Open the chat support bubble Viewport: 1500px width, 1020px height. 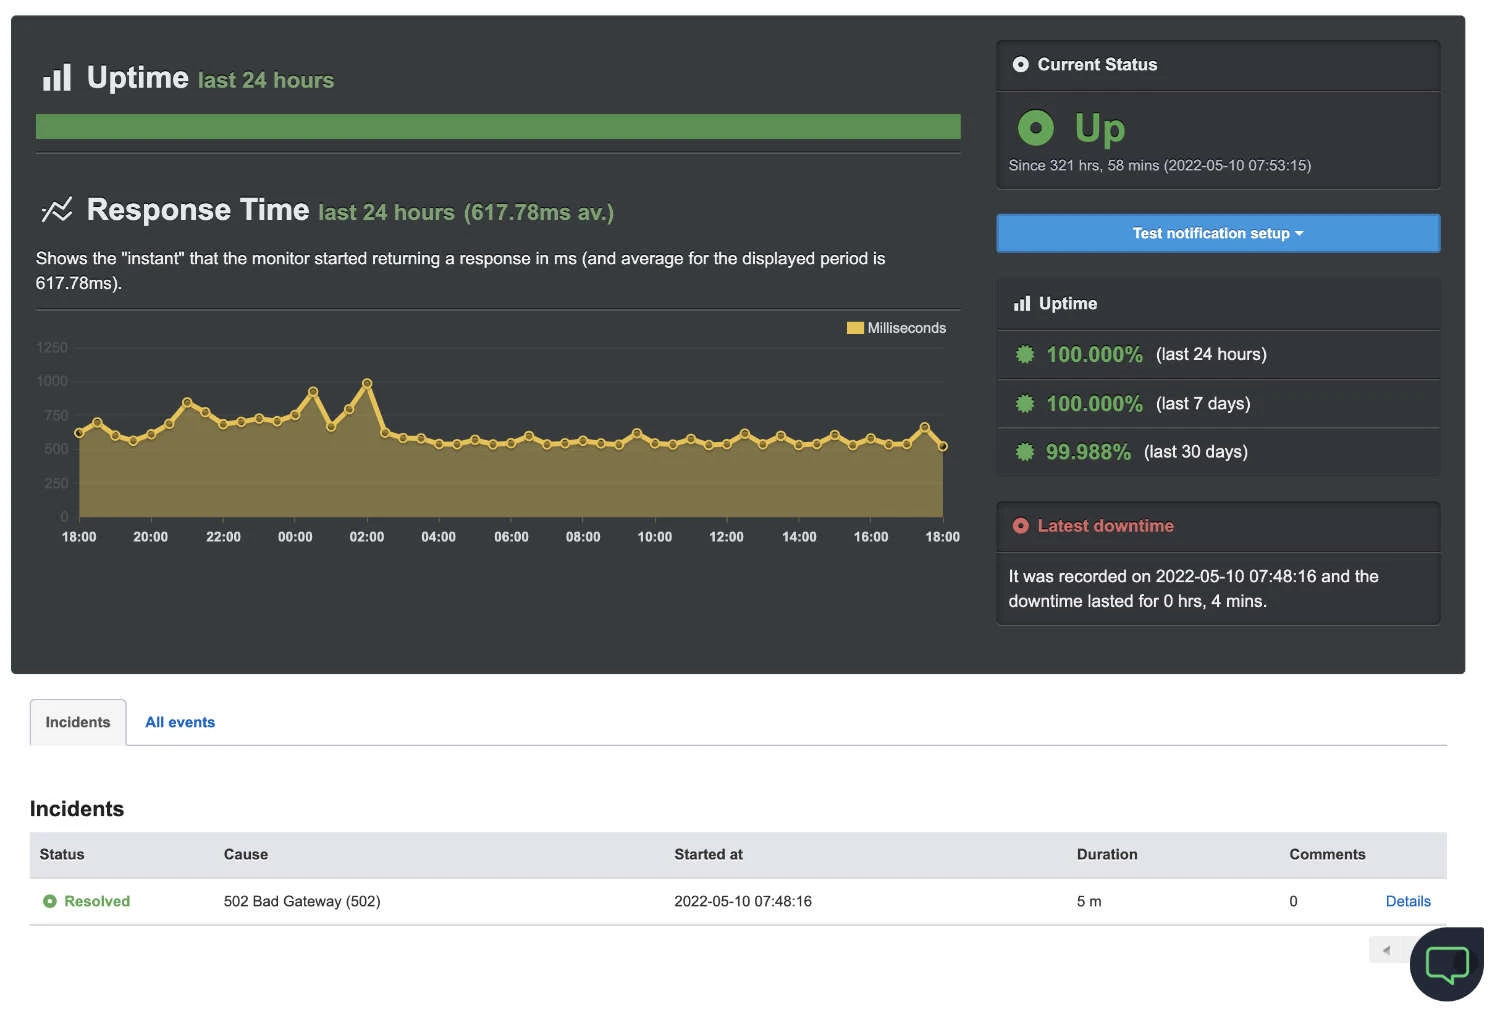coord(1447,964)
